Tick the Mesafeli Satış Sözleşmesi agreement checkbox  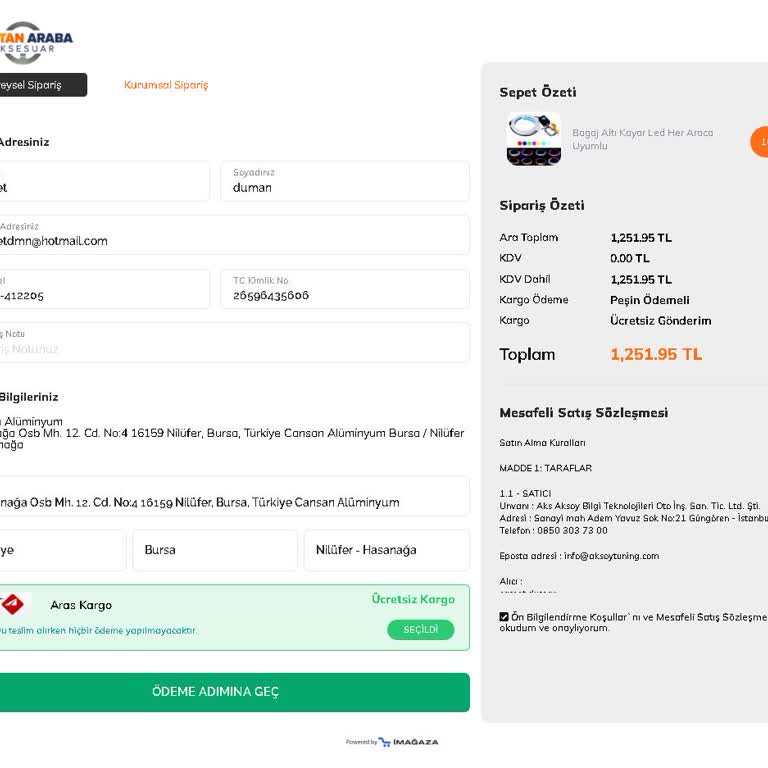click(x=504, y=617)
